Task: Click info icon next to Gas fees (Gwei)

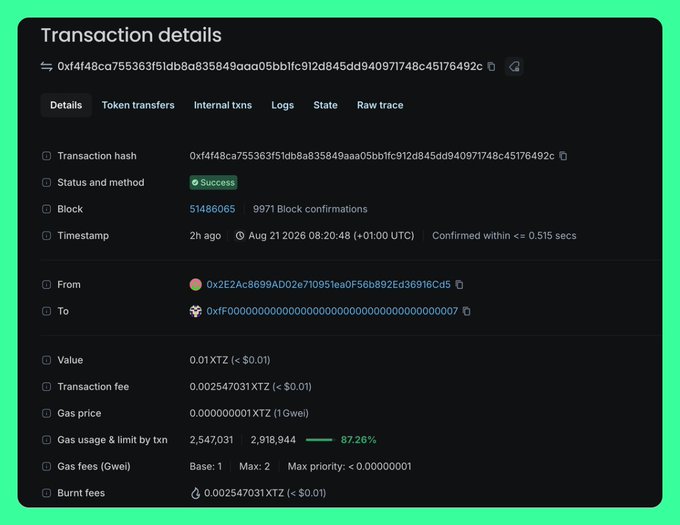Action: [46, 466]
